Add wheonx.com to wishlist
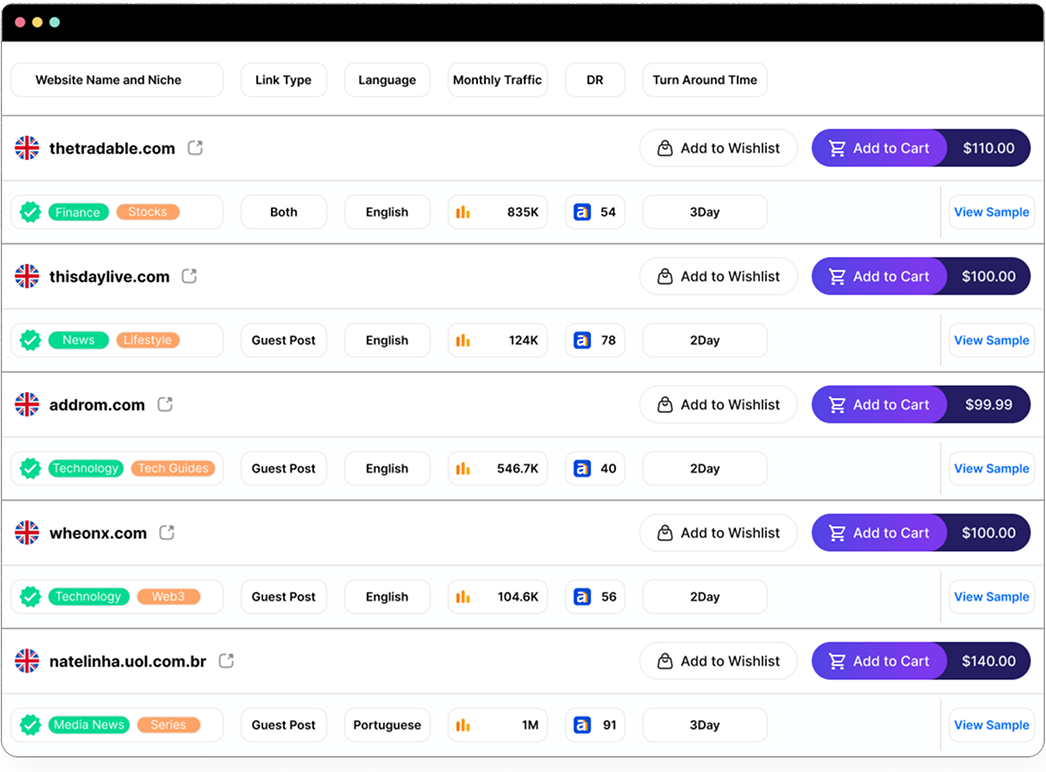The height and width of the screenshot is (772, 1046). 718,533
